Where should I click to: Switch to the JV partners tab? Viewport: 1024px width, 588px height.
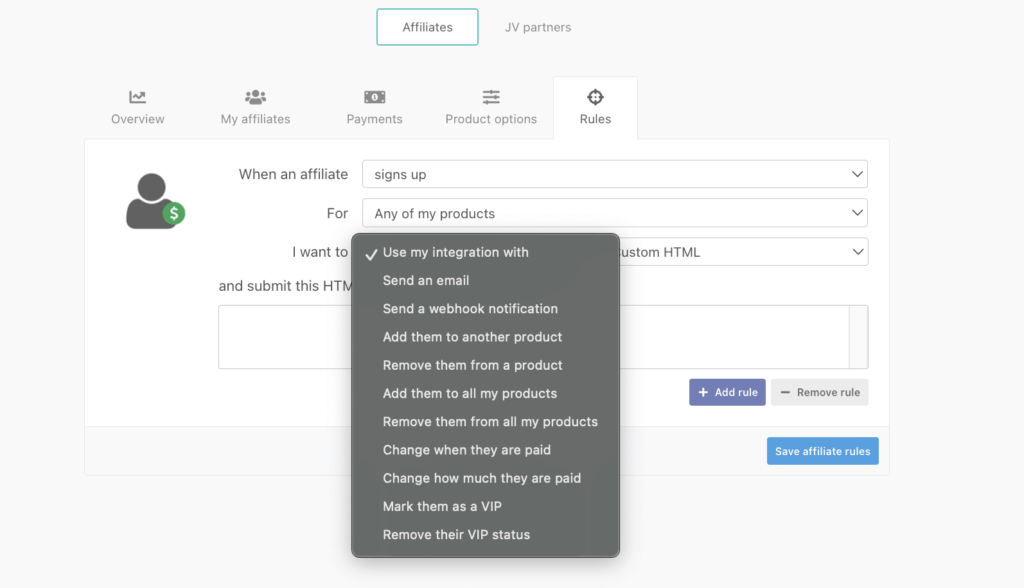pyautogui.click(x=538, y=27)
